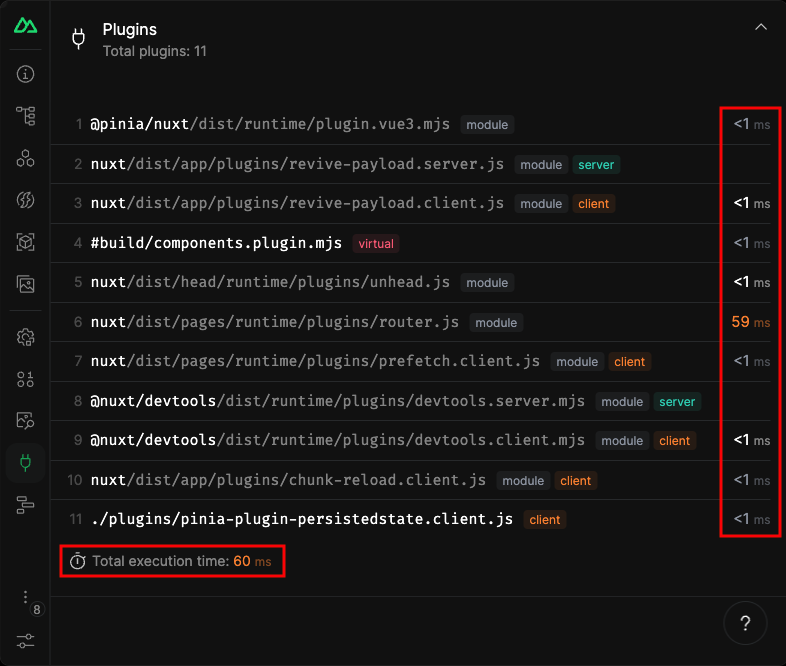This screenshot has height=666, width=786.
Task: Click Total plugins: 11 subtitle
Action: pos(154,51)
